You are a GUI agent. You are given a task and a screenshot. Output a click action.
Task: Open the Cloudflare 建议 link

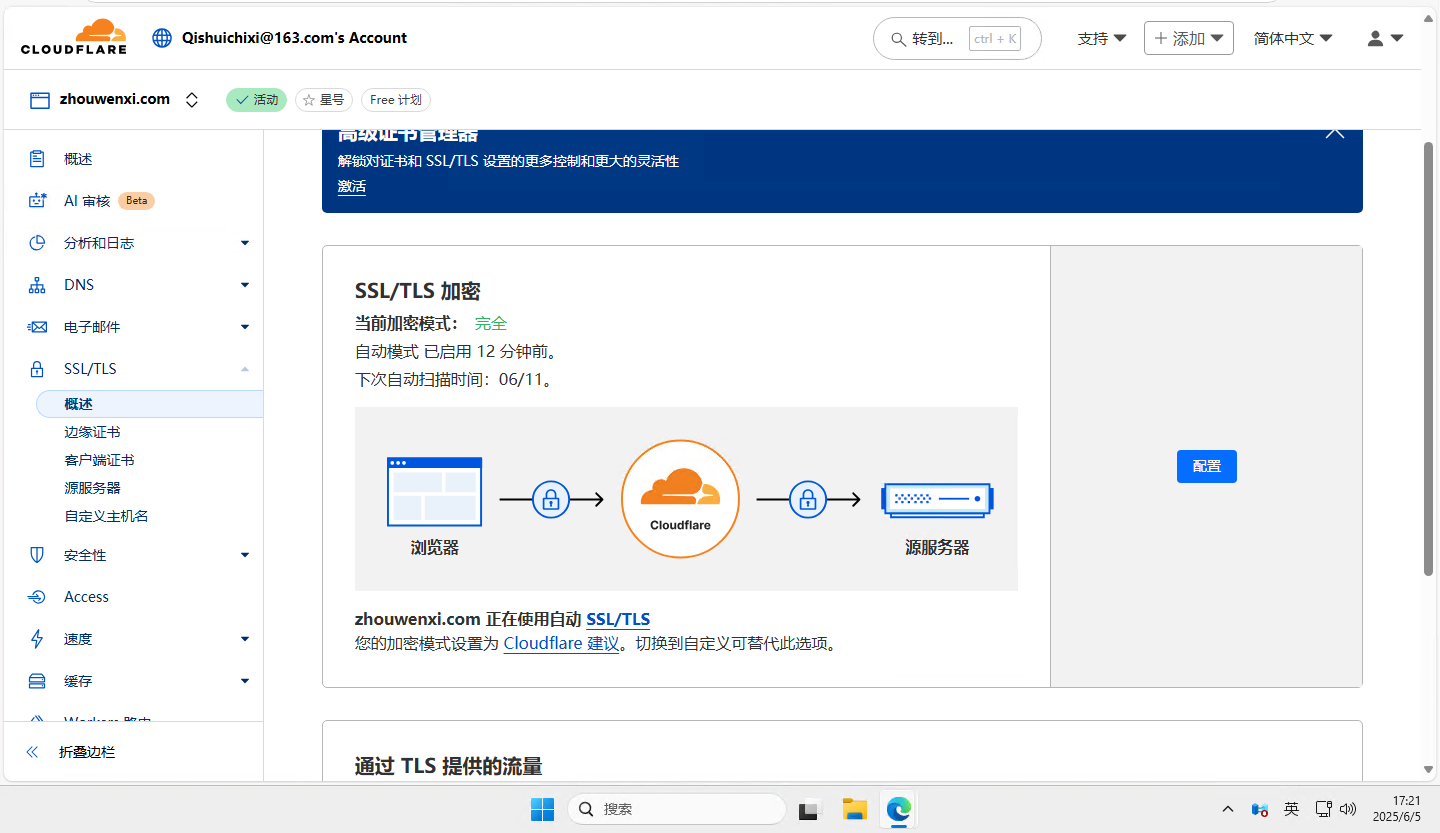click(x=562, y=643)
